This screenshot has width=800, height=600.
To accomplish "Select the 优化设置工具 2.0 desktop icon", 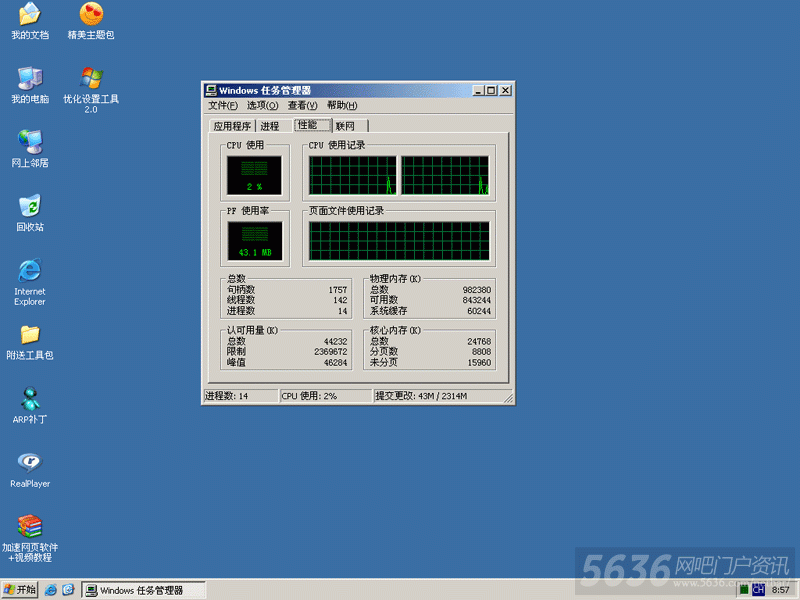I will coord(91,90).
